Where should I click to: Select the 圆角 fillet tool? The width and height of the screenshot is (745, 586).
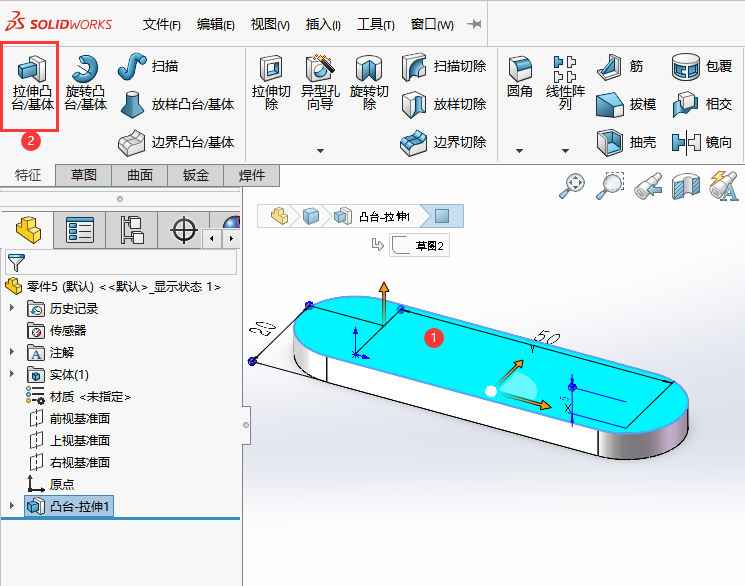click(x=519, y=77)
